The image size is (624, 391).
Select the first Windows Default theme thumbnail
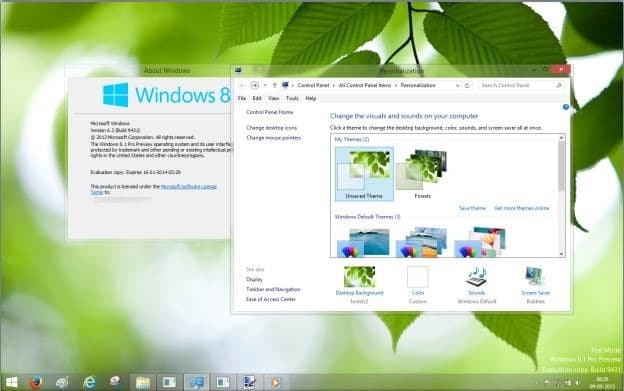click(363, 242)
